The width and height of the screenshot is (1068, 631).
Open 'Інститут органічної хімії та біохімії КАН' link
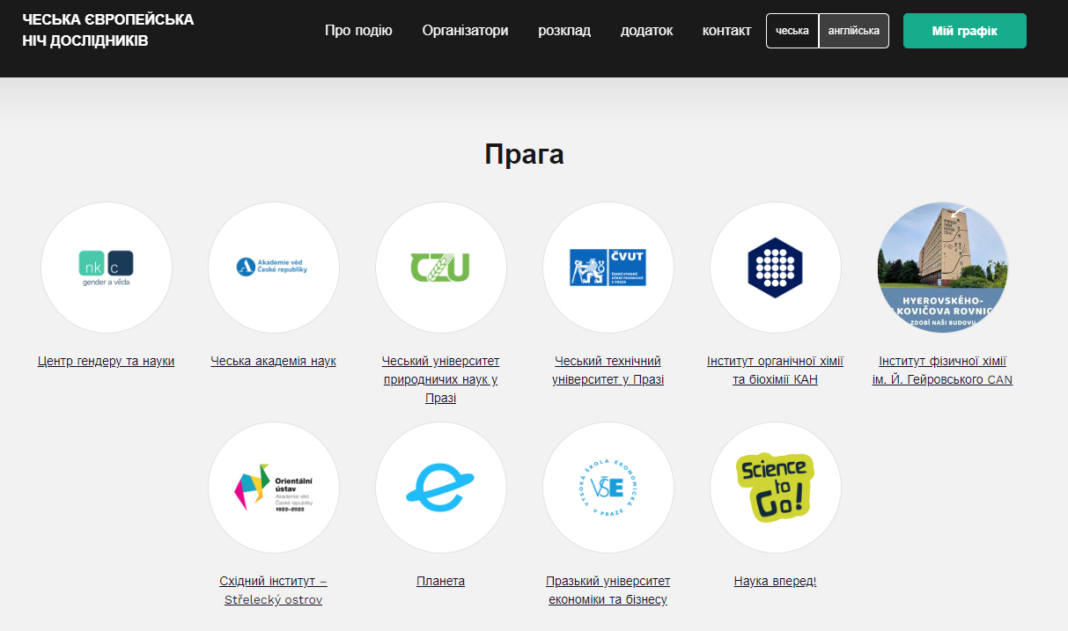pos(775,370)
